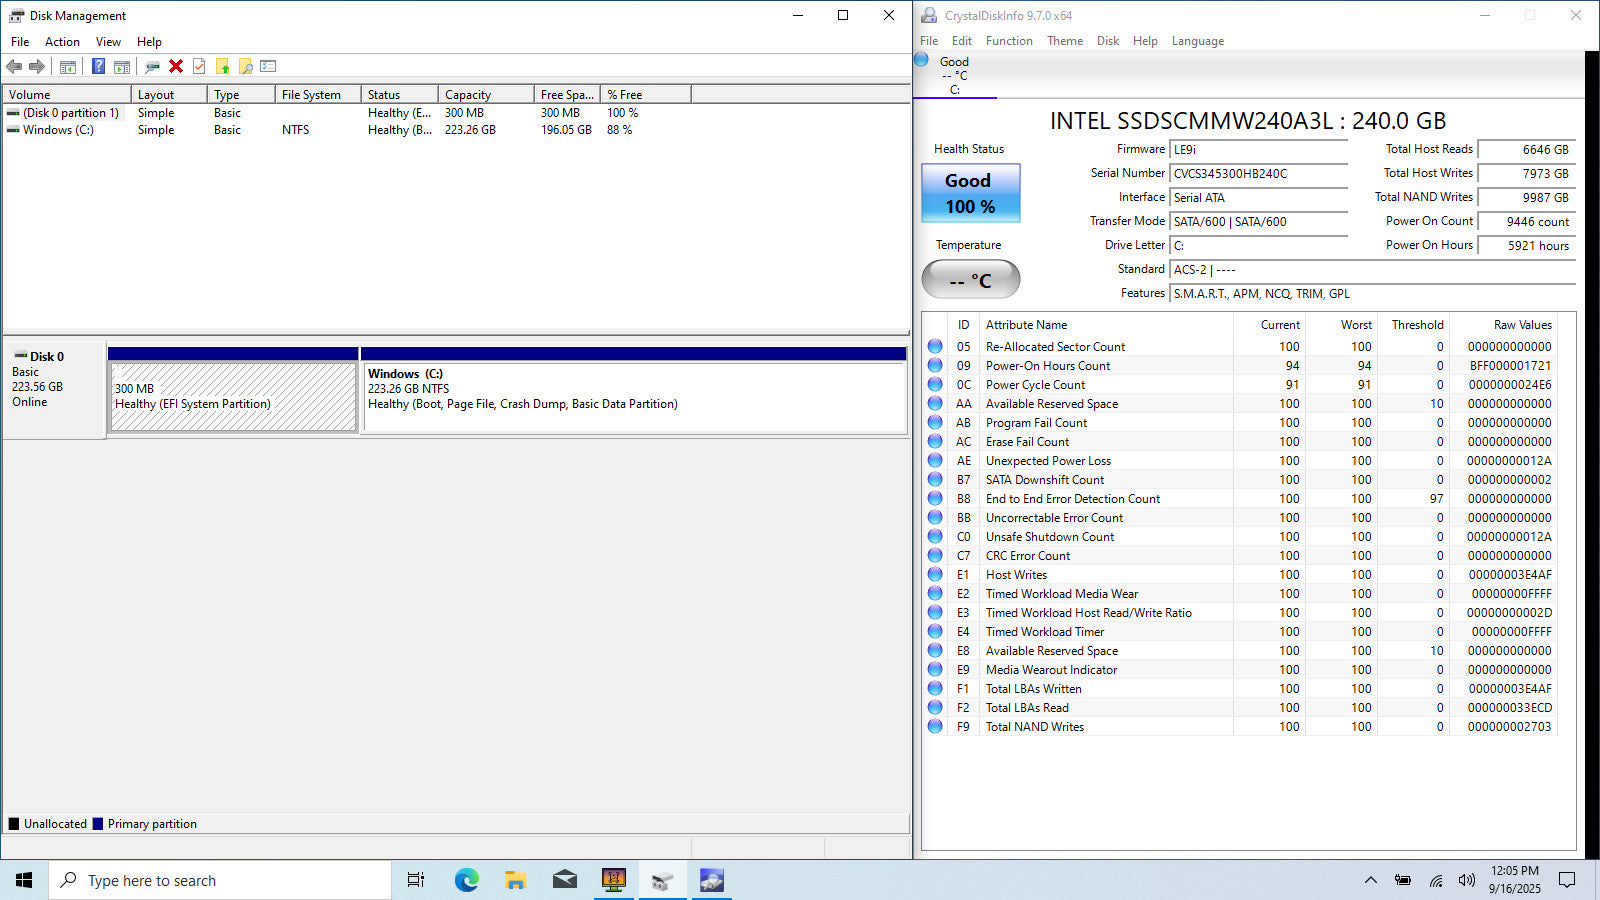Click the blue Help question mark toolbar icon
The image size is (1600, 900).
point(98,66)
